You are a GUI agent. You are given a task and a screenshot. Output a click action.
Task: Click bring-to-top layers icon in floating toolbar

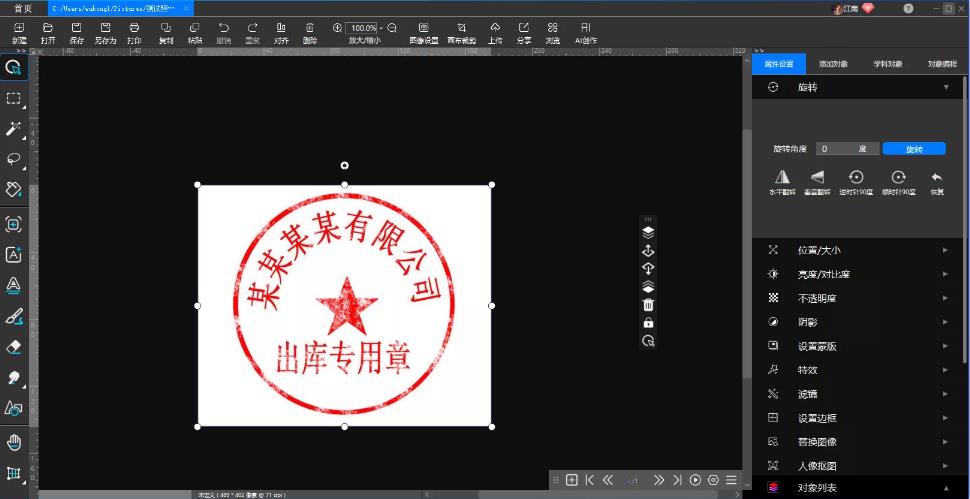pyautogui.click(x=648, y=232)
